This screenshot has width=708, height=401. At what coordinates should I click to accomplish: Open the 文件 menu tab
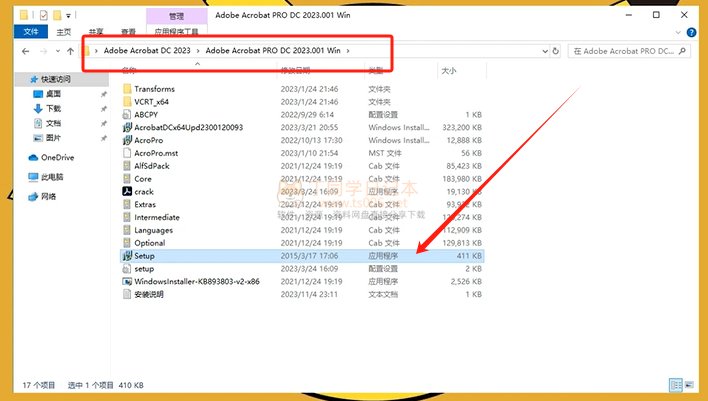pos(31,32)
